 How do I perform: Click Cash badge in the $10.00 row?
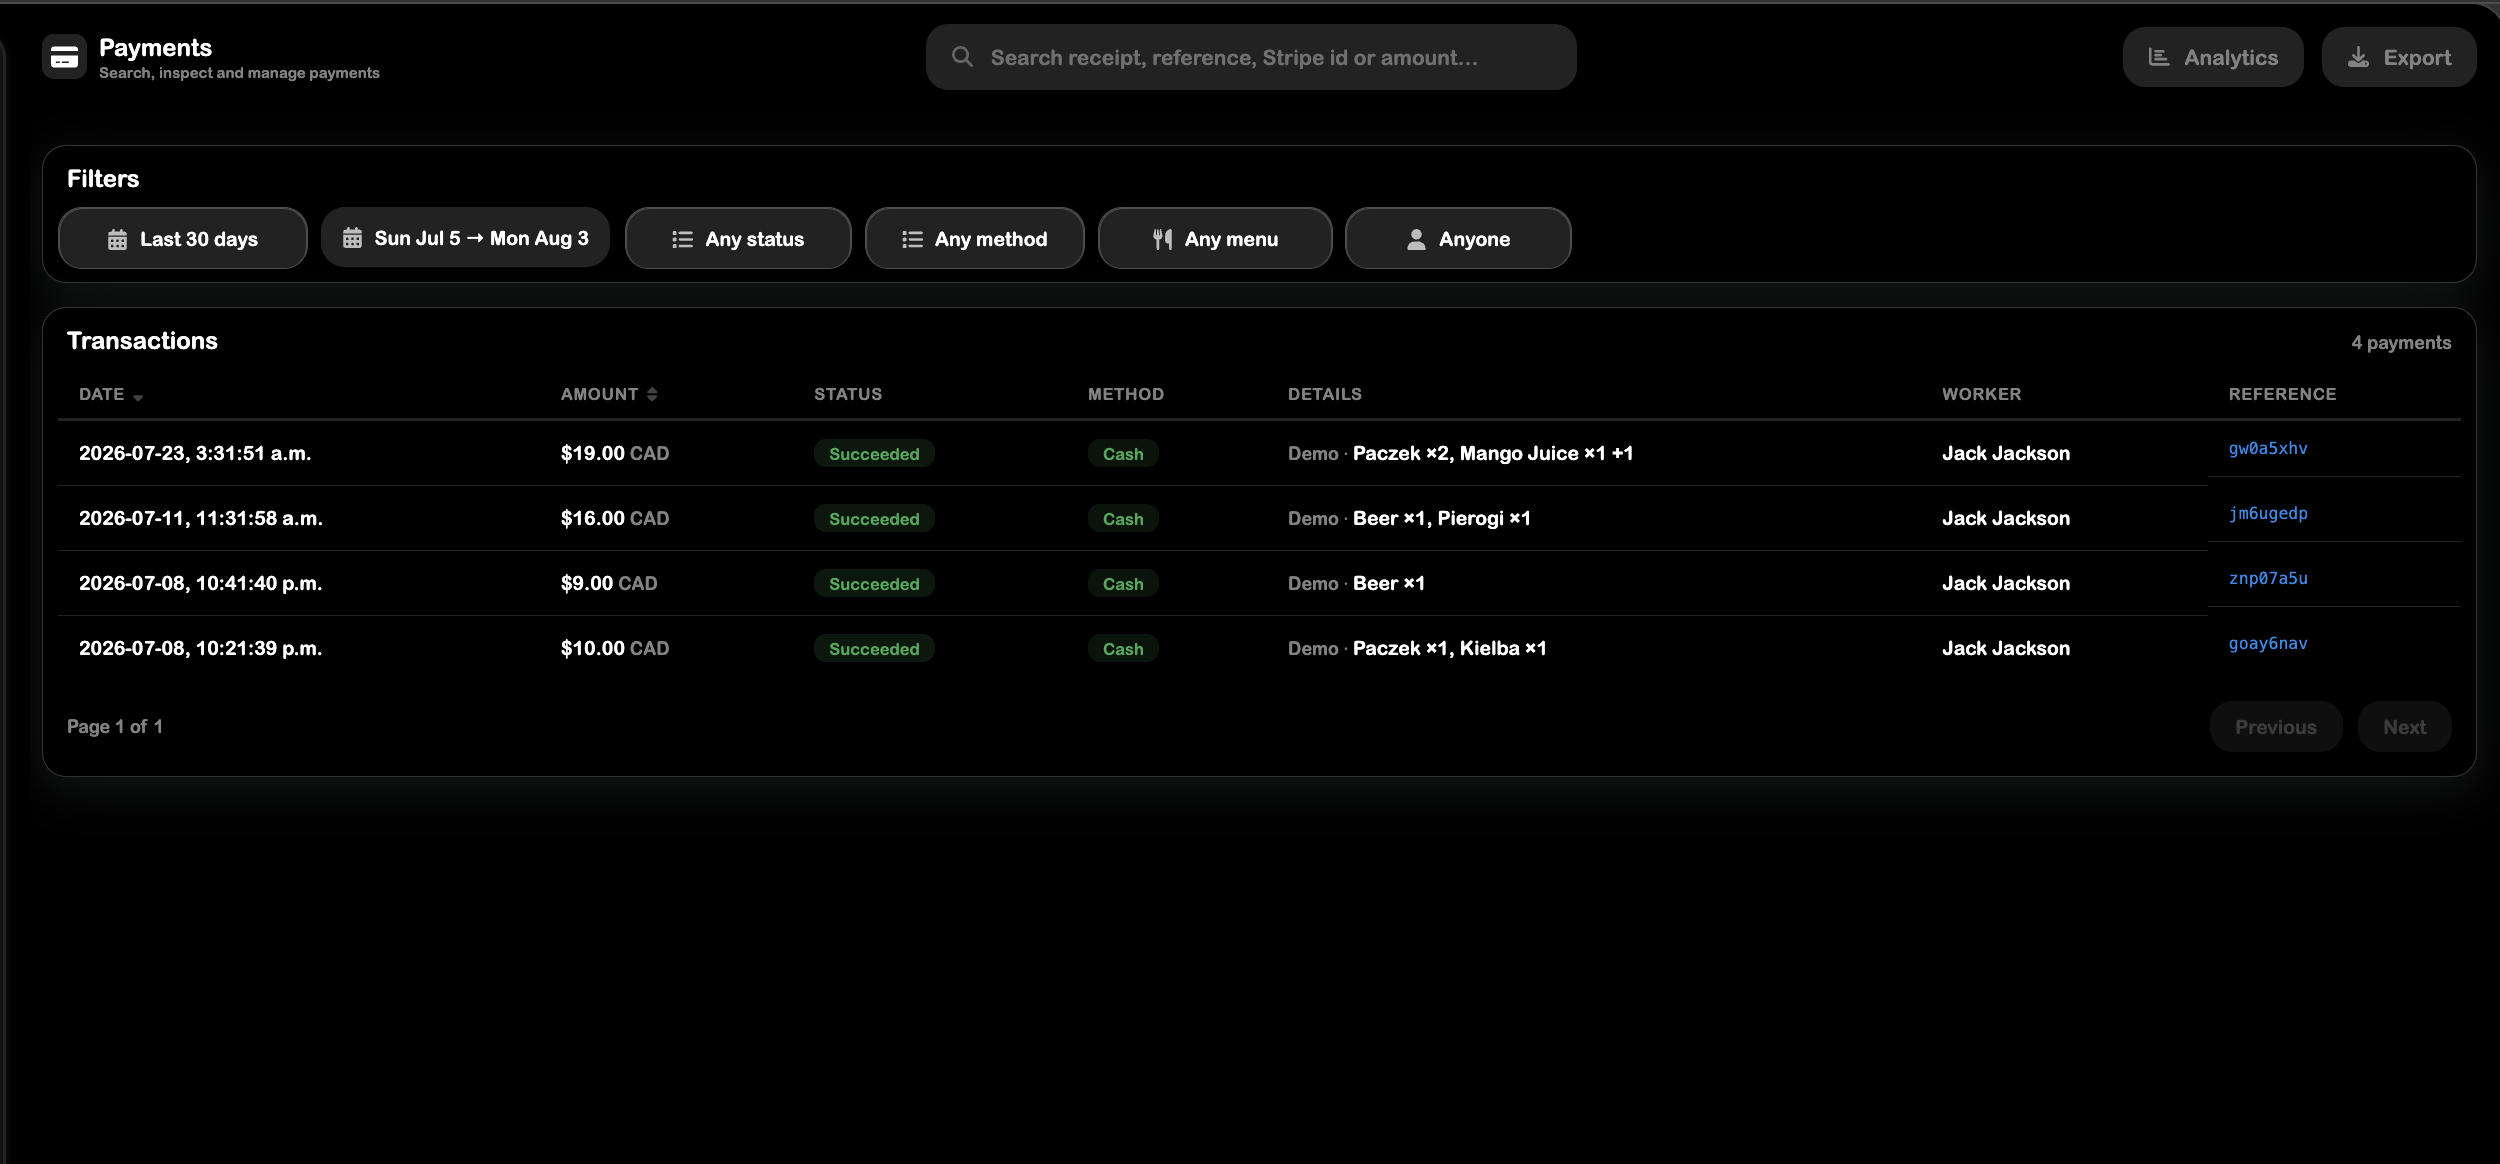click(1123, 648)
